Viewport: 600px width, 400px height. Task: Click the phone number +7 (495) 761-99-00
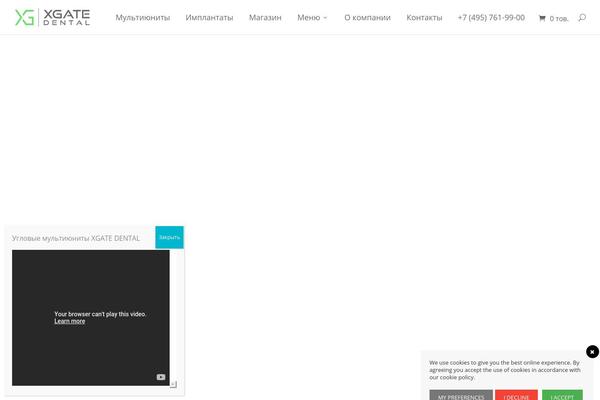[x=491, y=18]
